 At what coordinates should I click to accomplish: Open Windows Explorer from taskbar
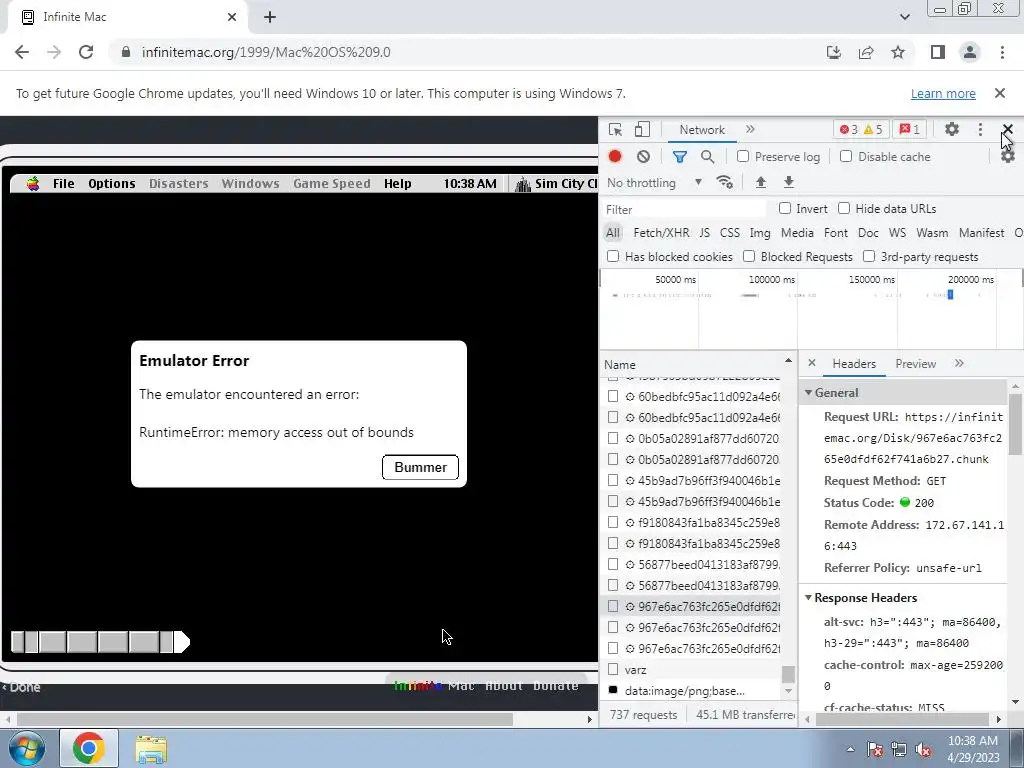pyautogui.click(x=151, y=748)
